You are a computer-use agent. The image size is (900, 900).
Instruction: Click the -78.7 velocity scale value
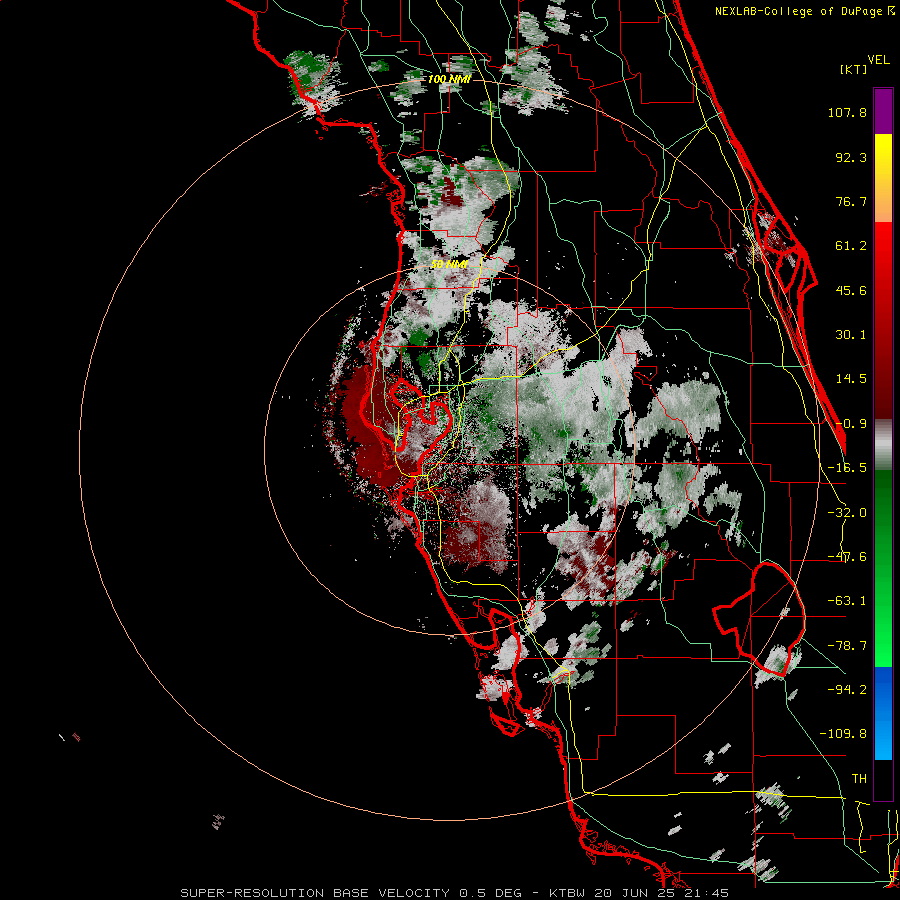click(x=847, y=646)
